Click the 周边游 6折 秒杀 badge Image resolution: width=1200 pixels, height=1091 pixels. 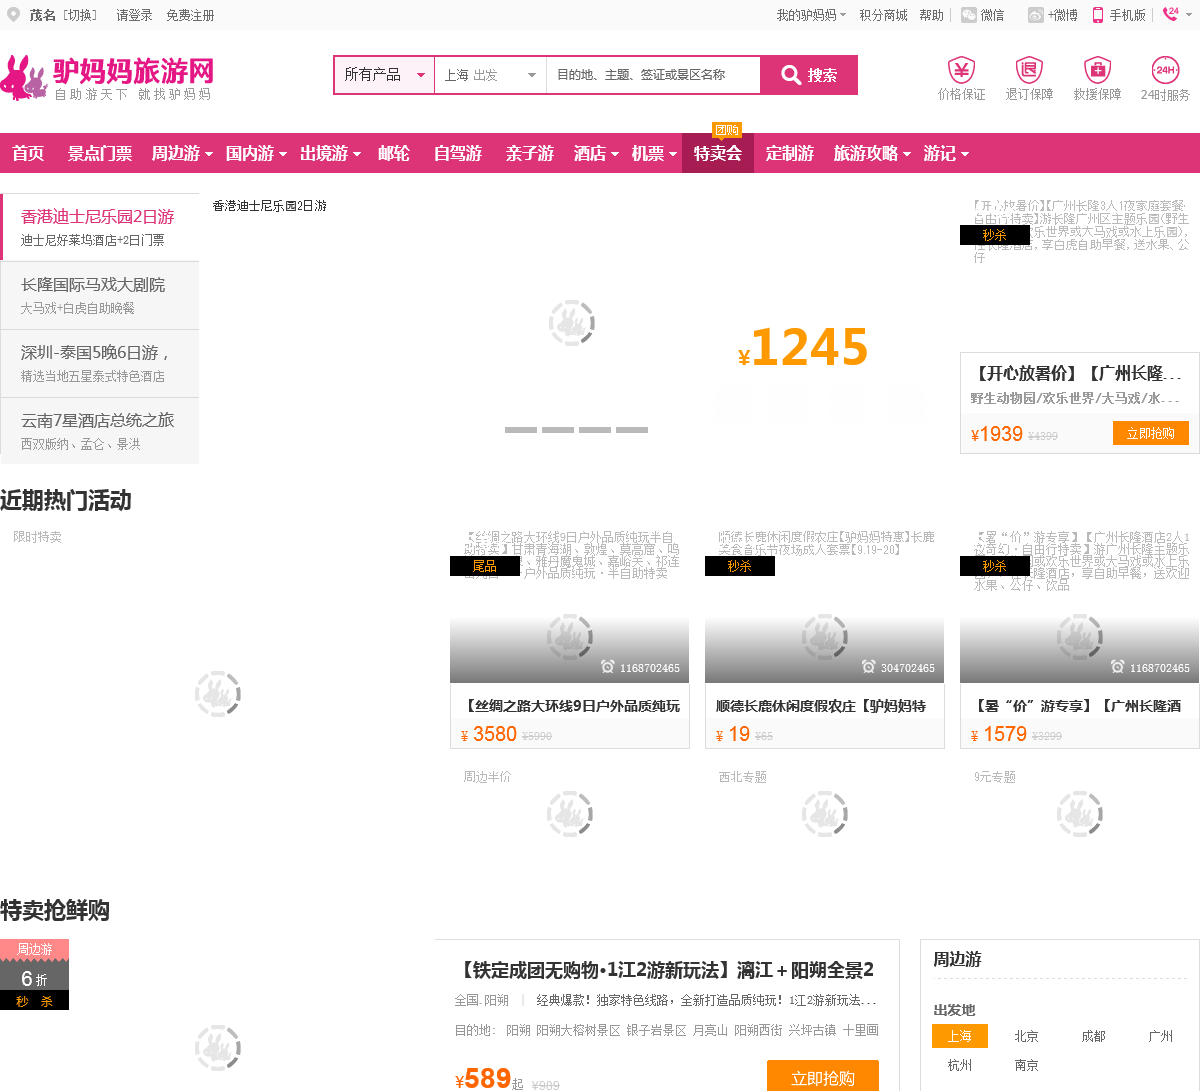[x=34, y=975]
